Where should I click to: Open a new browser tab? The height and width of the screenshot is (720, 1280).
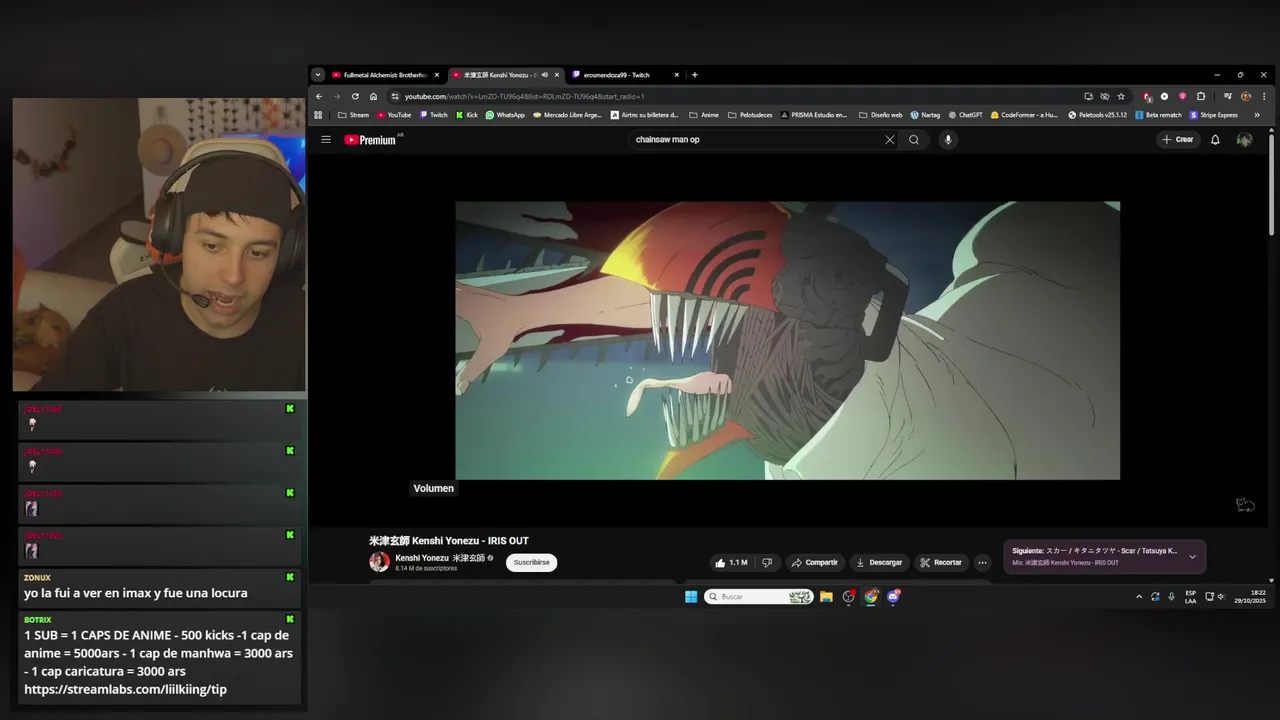pos(695,75)
